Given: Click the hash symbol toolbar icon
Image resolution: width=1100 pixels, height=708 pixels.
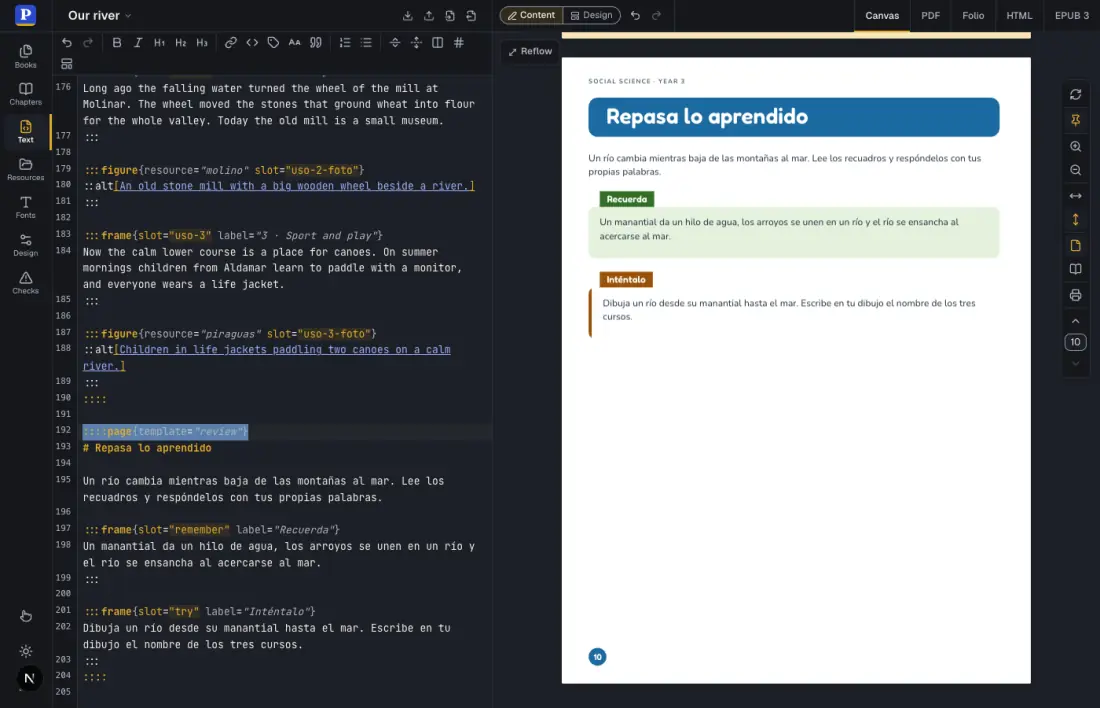Looking at the screenshot, I should point(459,43).
